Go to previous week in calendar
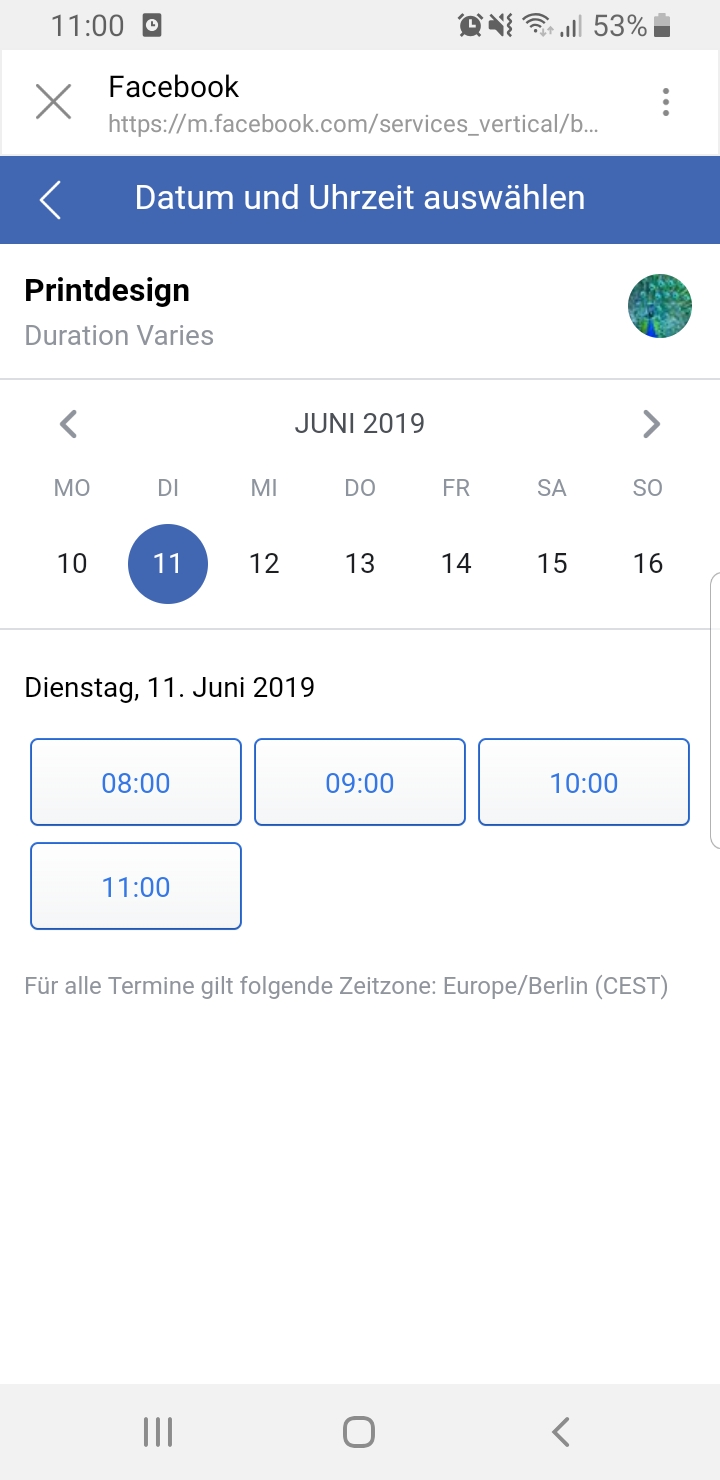This screenshot has height=1480, width=720. tap(68, 424)
